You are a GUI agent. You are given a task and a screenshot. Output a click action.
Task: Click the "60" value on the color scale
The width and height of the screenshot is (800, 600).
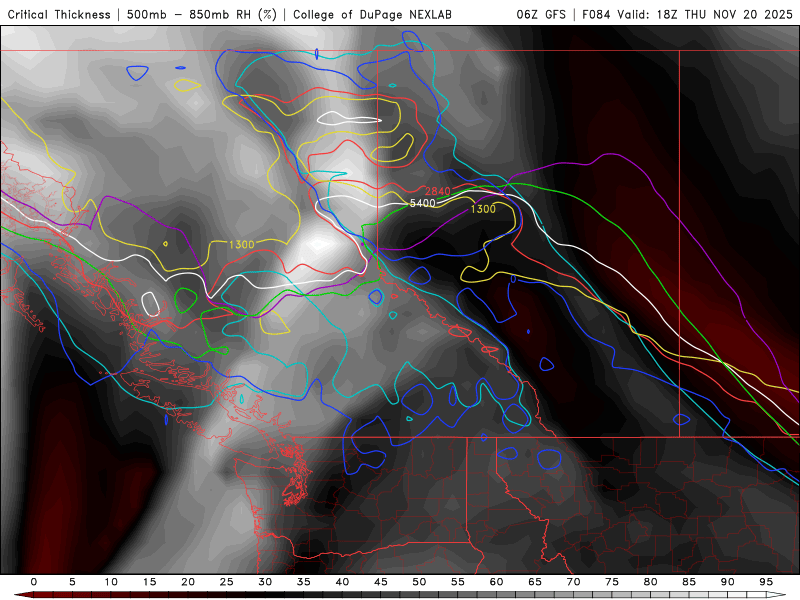[496, 582]
